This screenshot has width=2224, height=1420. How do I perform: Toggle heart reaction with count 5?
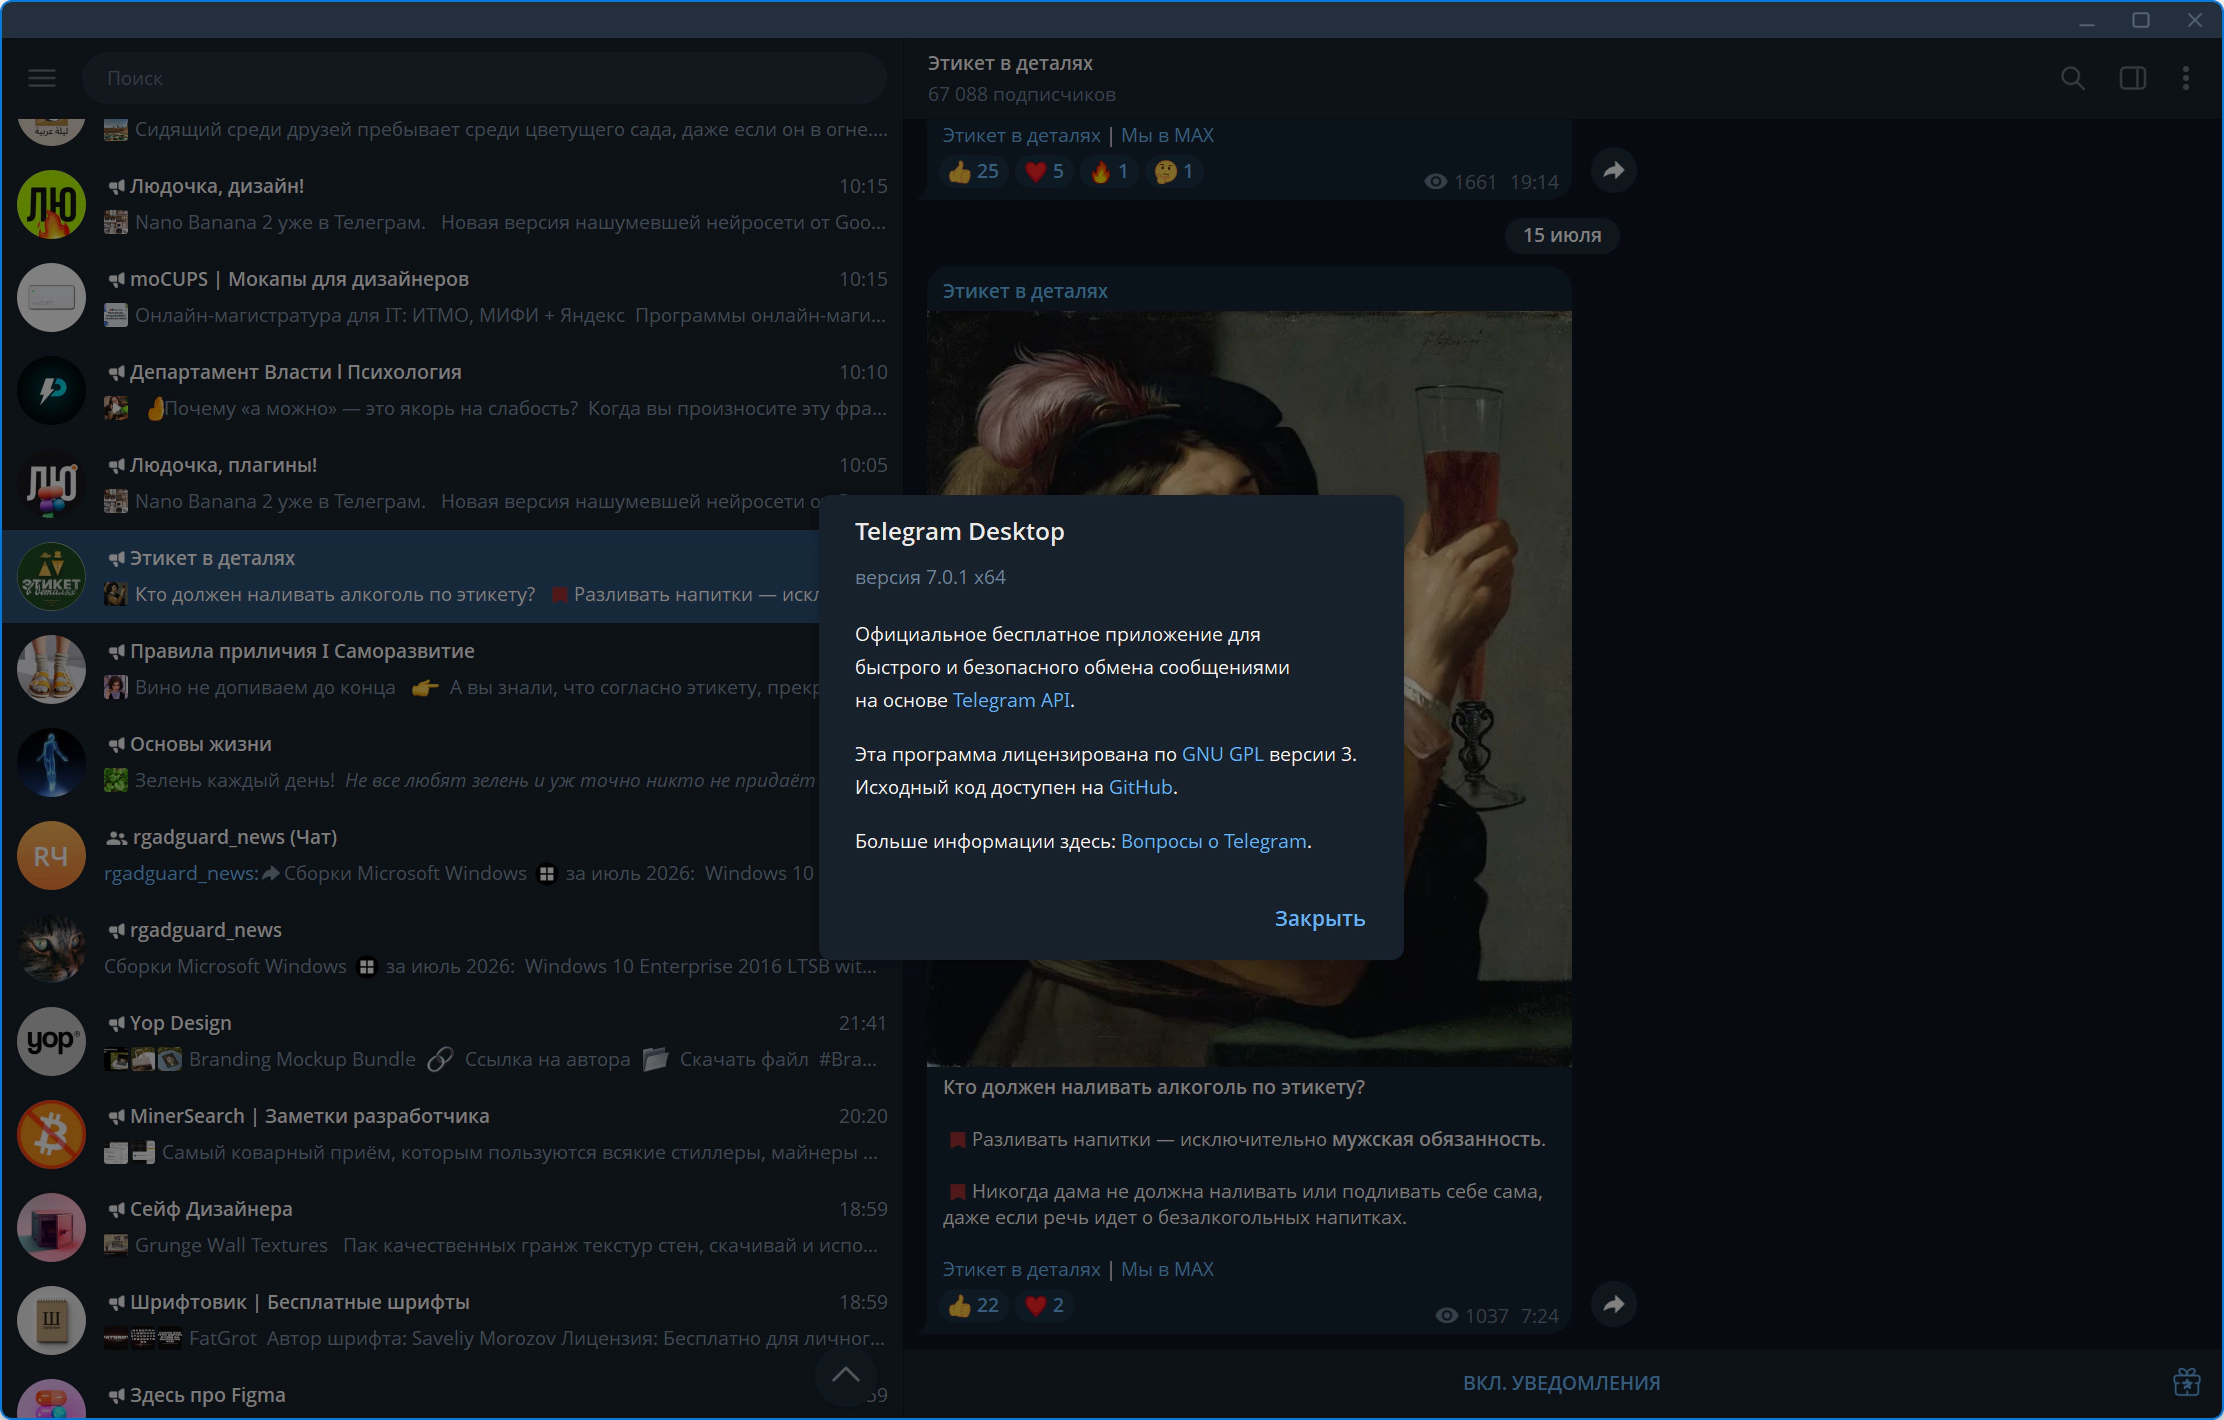click(1044, 171)
